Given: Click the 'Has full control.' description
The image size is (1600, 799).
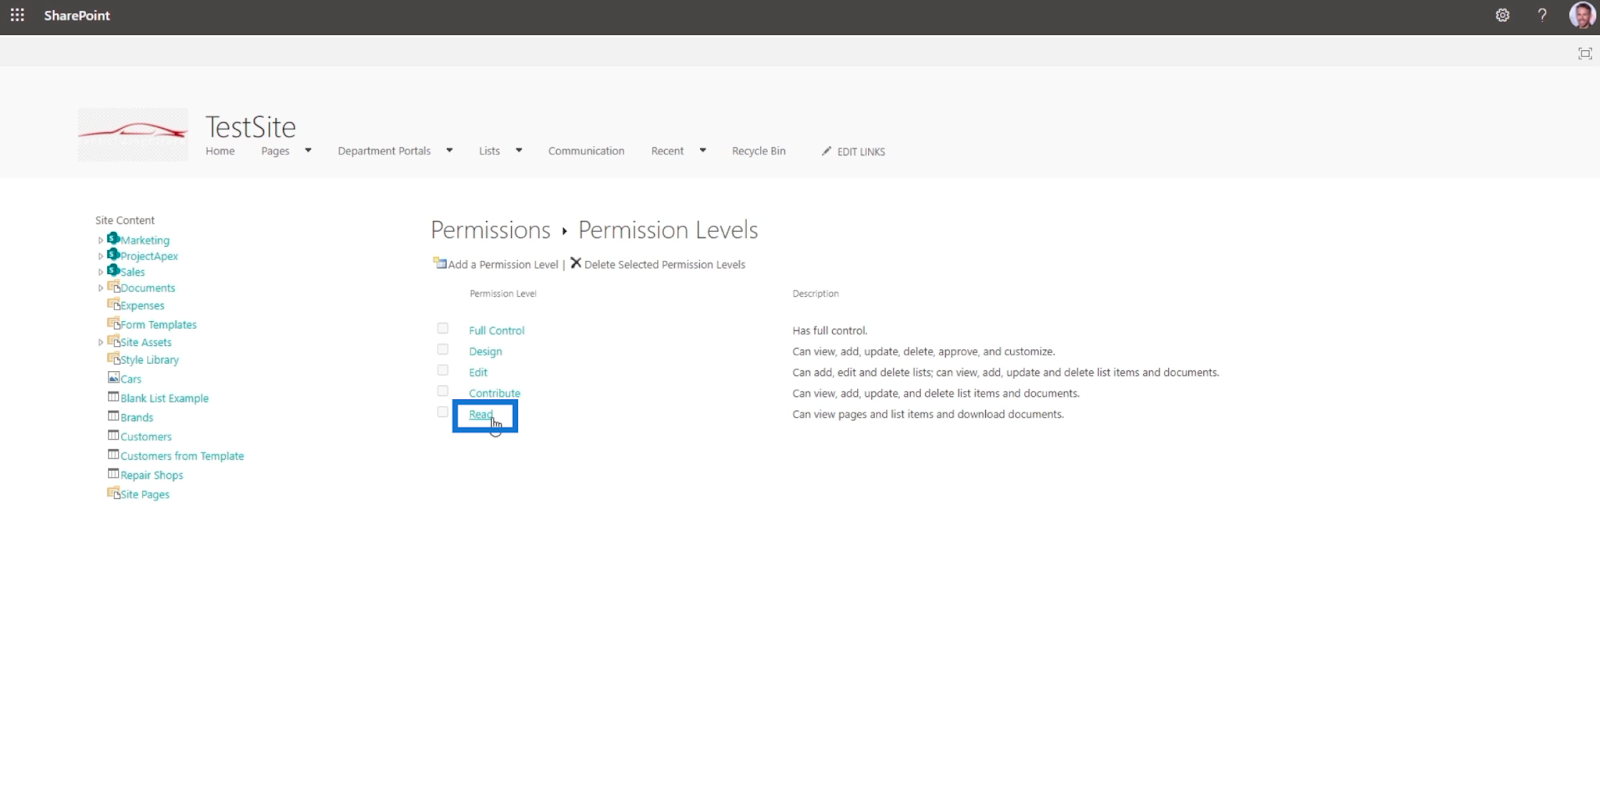Looking at the screenshot, I should pyautogui.click(x=830, y=330).
